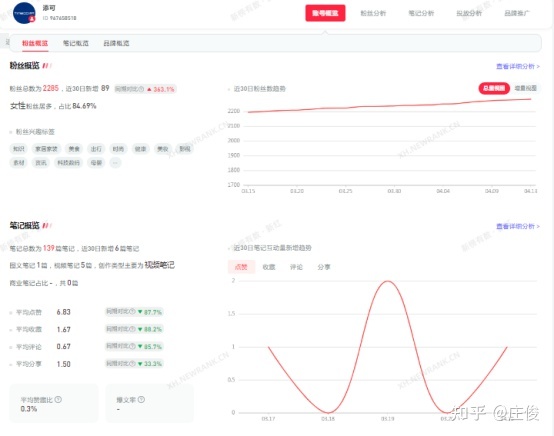Select the 品牌概览 sub-tab

116,43
